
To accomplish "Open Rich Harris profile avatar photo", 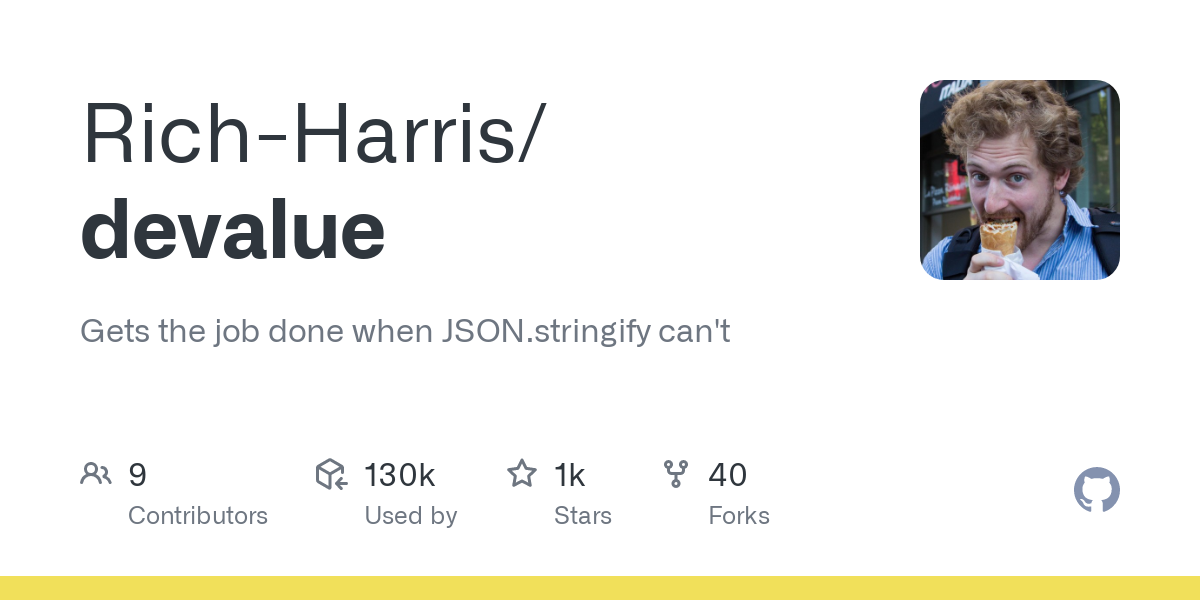I will (x=1019, y=180).
